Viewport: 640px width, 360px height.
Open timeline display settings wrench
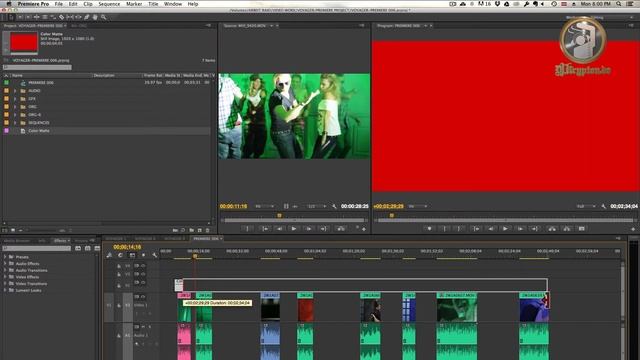pos(155,255)
